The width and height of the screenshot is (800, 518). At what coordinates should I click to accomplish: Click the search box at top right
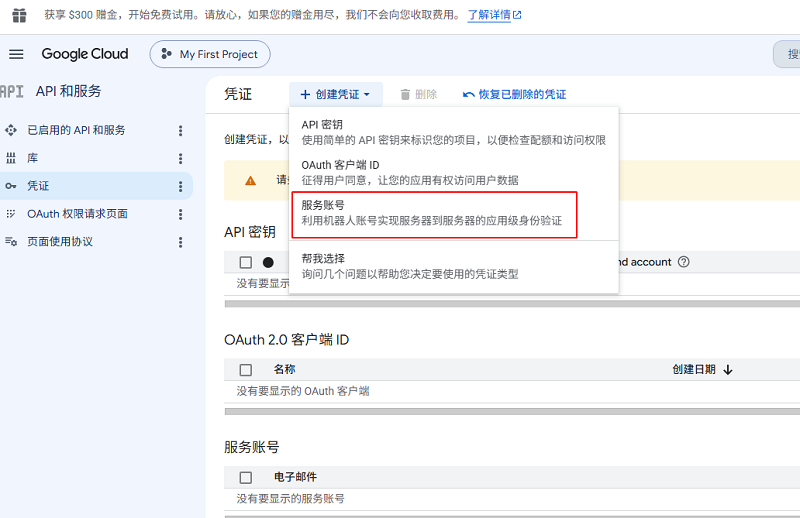[x=787, y=54]
